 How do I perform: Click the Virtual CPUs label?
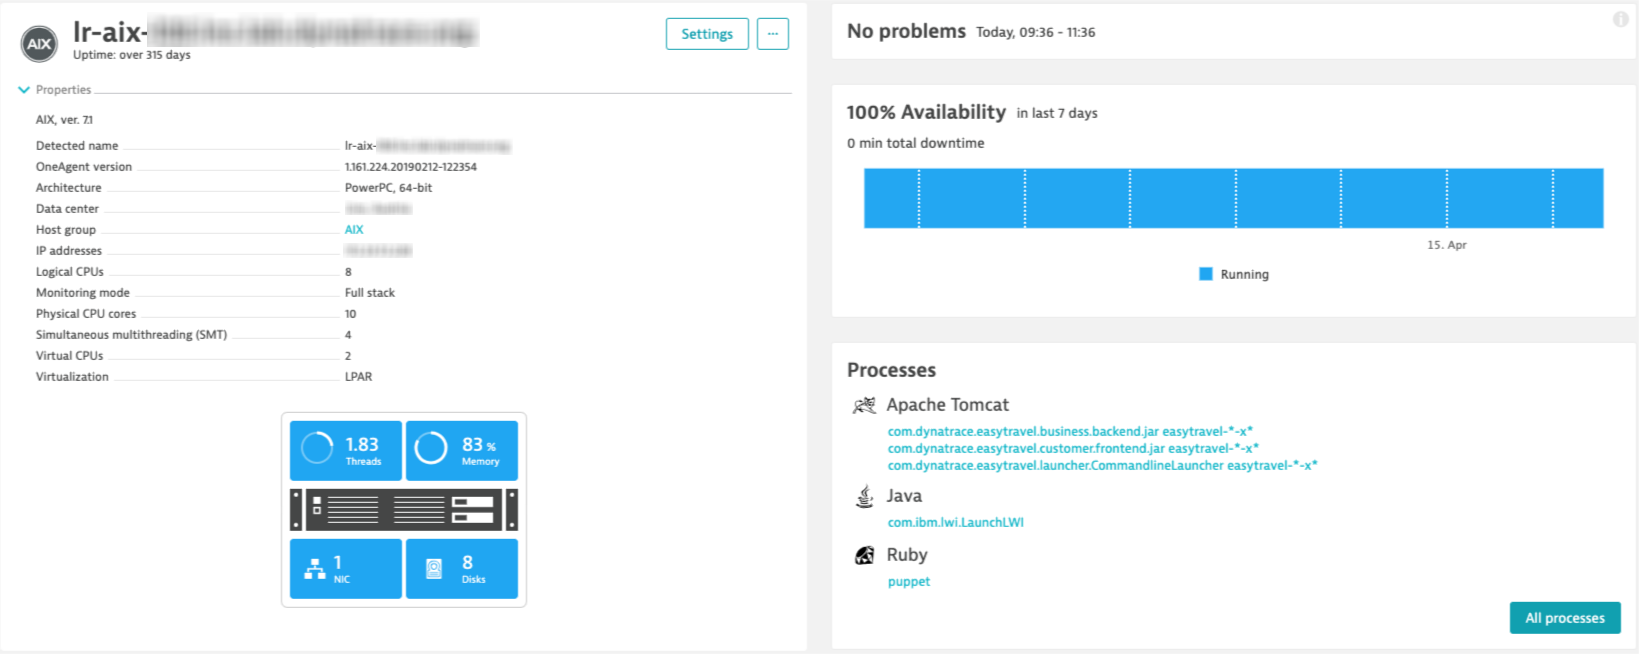click(x=69, y=356)
